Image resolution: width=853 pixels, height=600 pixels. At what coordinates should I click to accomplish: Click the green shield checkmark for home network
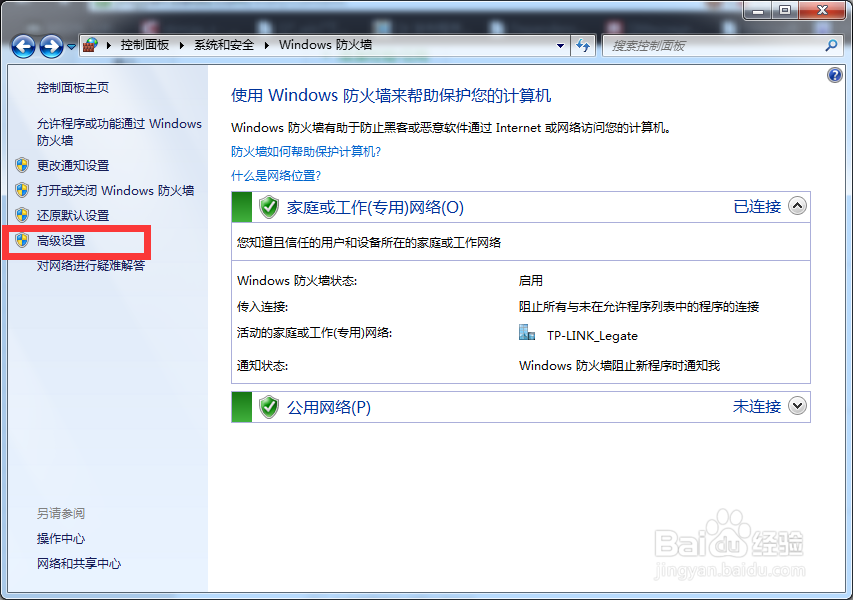pyautogui.click(x=268, y=206)
